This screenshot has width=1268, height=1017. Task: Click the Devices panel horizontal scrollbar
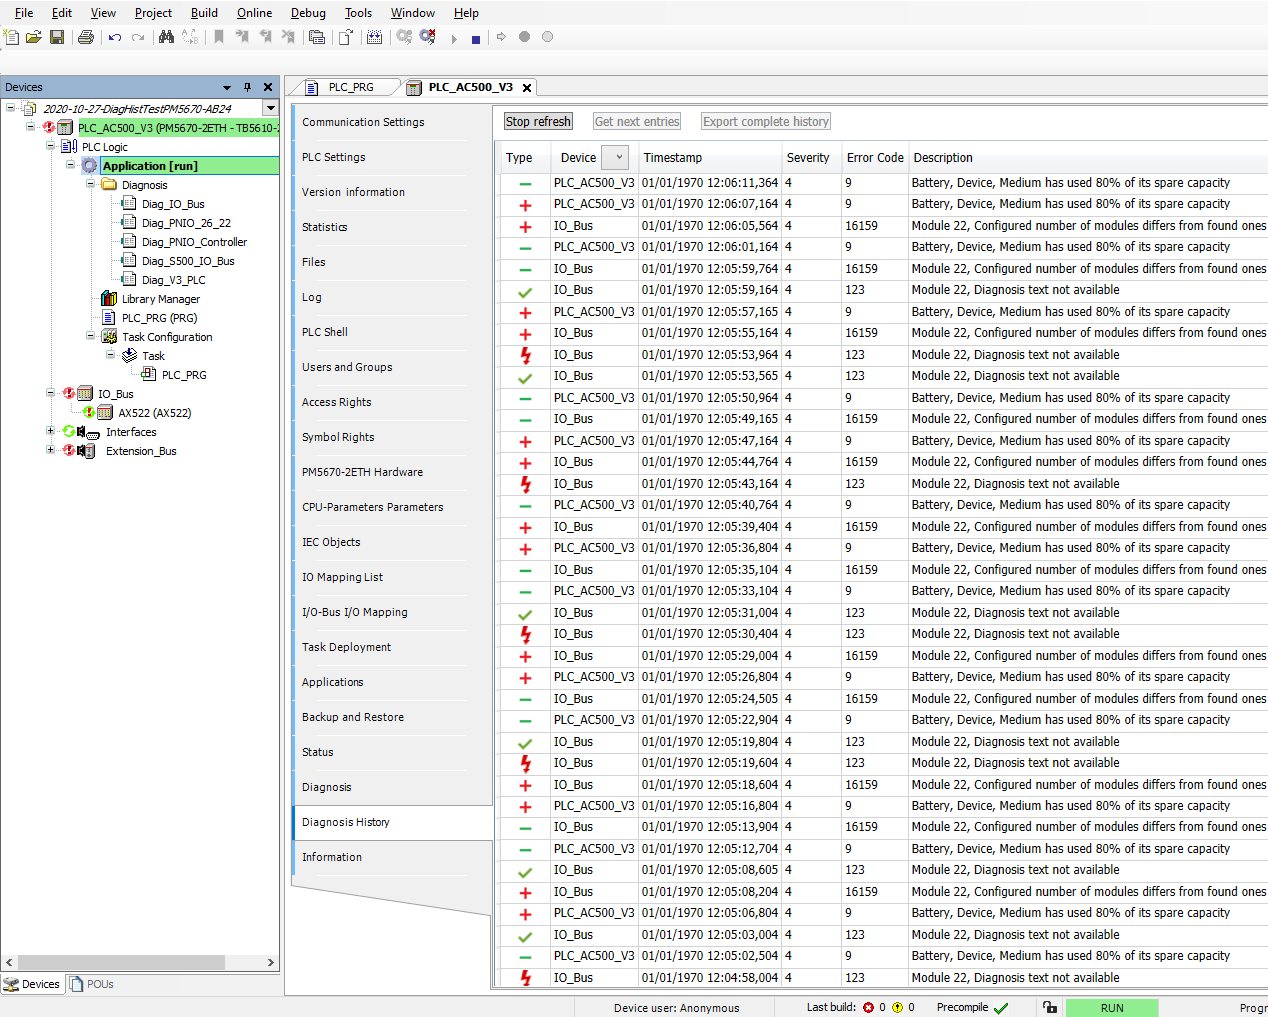pos(140,962)
